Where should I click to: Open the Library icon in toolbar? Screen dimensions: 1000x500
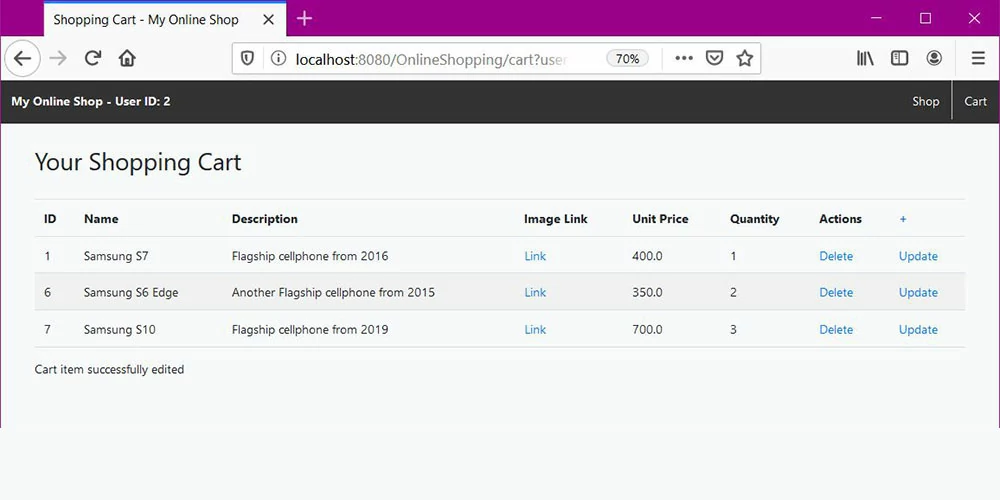coord(865,59)
